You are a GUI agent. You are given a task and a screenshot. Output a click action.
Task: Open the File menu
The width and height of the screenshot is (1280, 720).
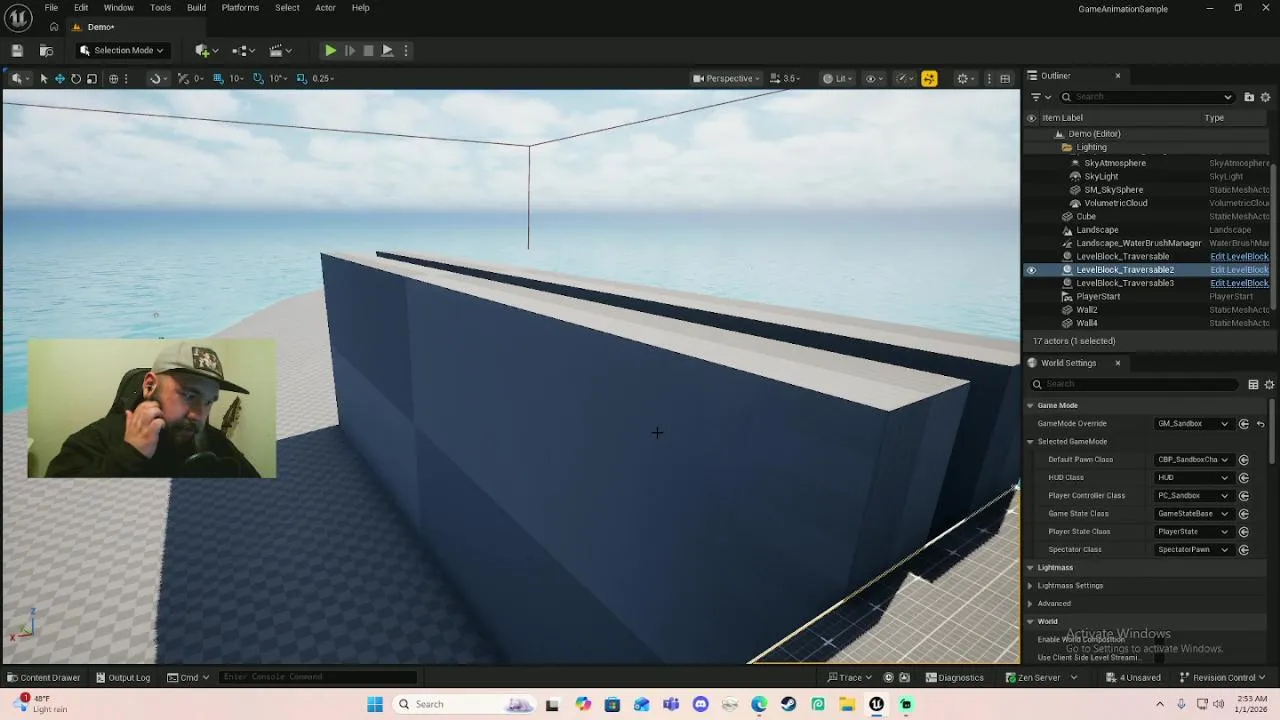click(51, 8)
